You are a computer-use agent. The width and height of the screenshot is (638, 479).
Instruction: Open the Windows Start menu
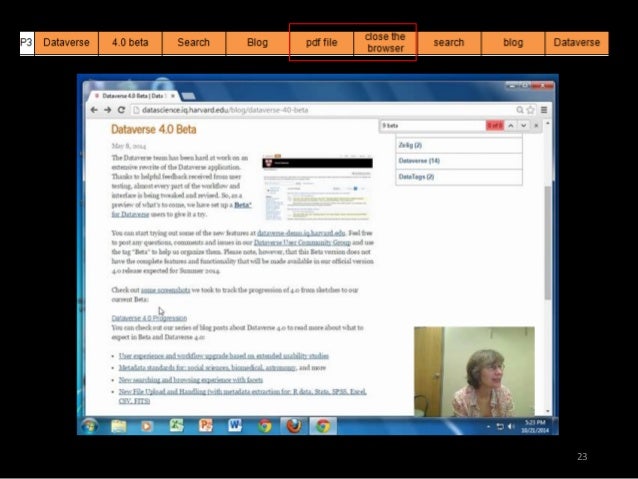[89, 426]
